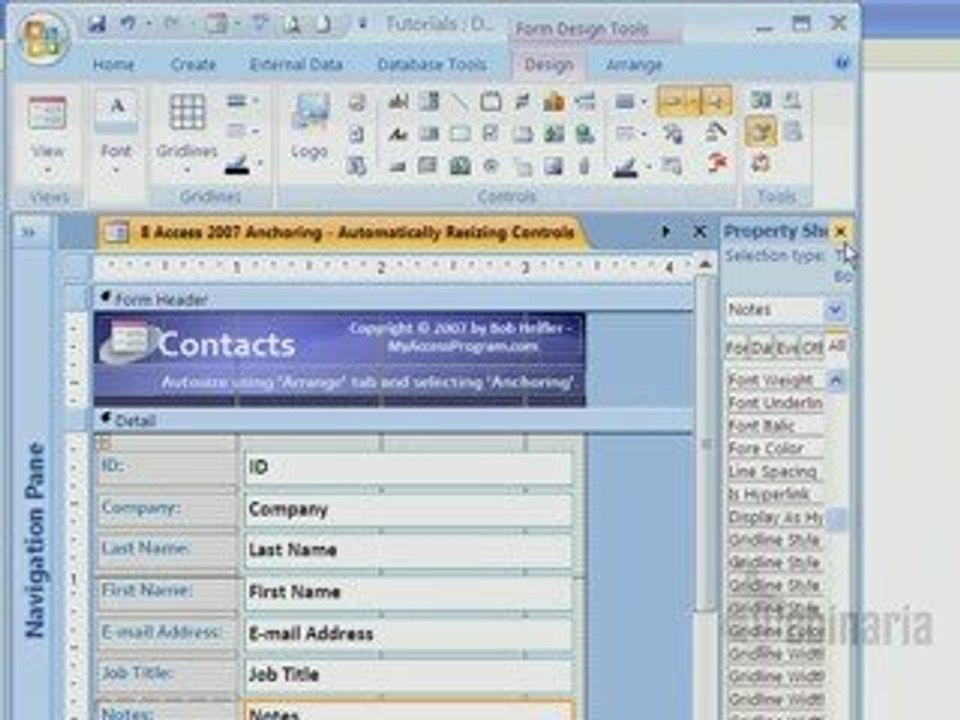Open the Gridlines Style option
This screenshot has width=960, height=720.
coord(242,131)
